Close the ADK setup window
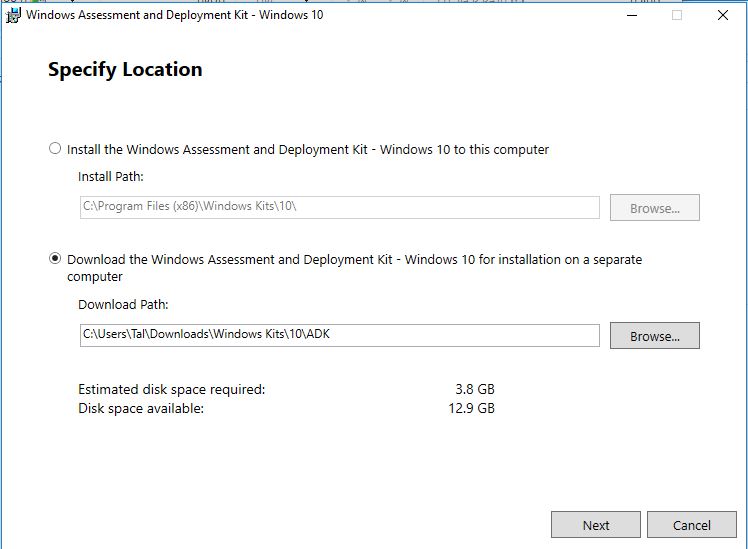 click(x=723, y=15)
